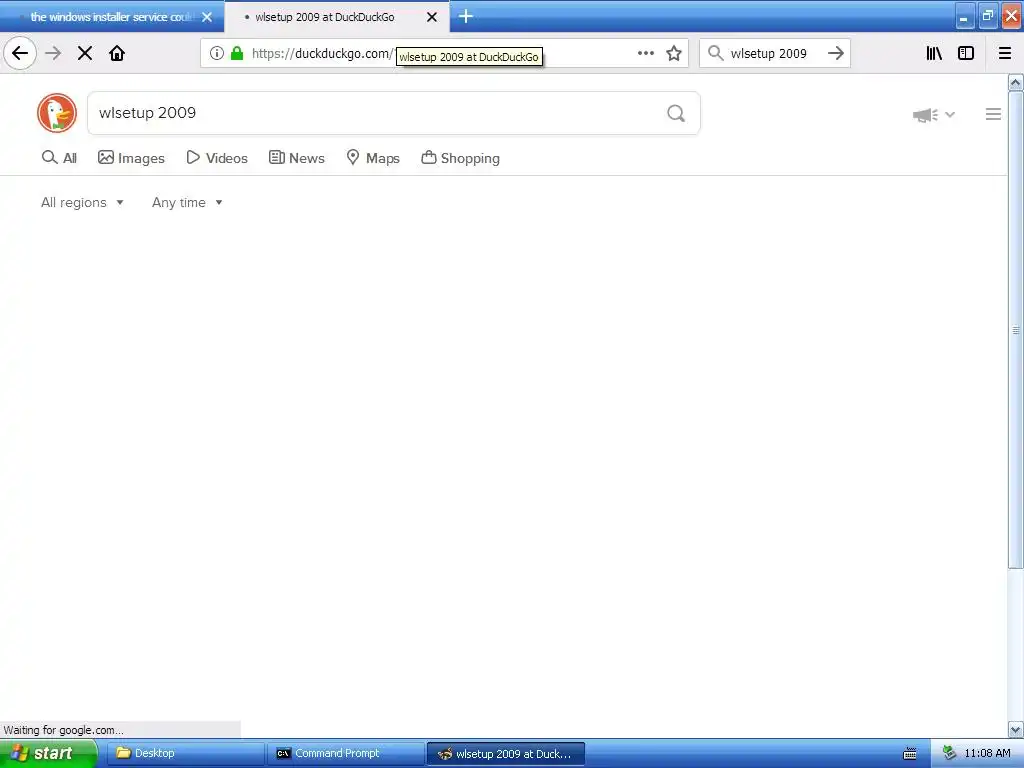This screenshot has width=1024, height=768.
Task: Switch to 'the windows installer service' tab
Action: coord(111,17)
